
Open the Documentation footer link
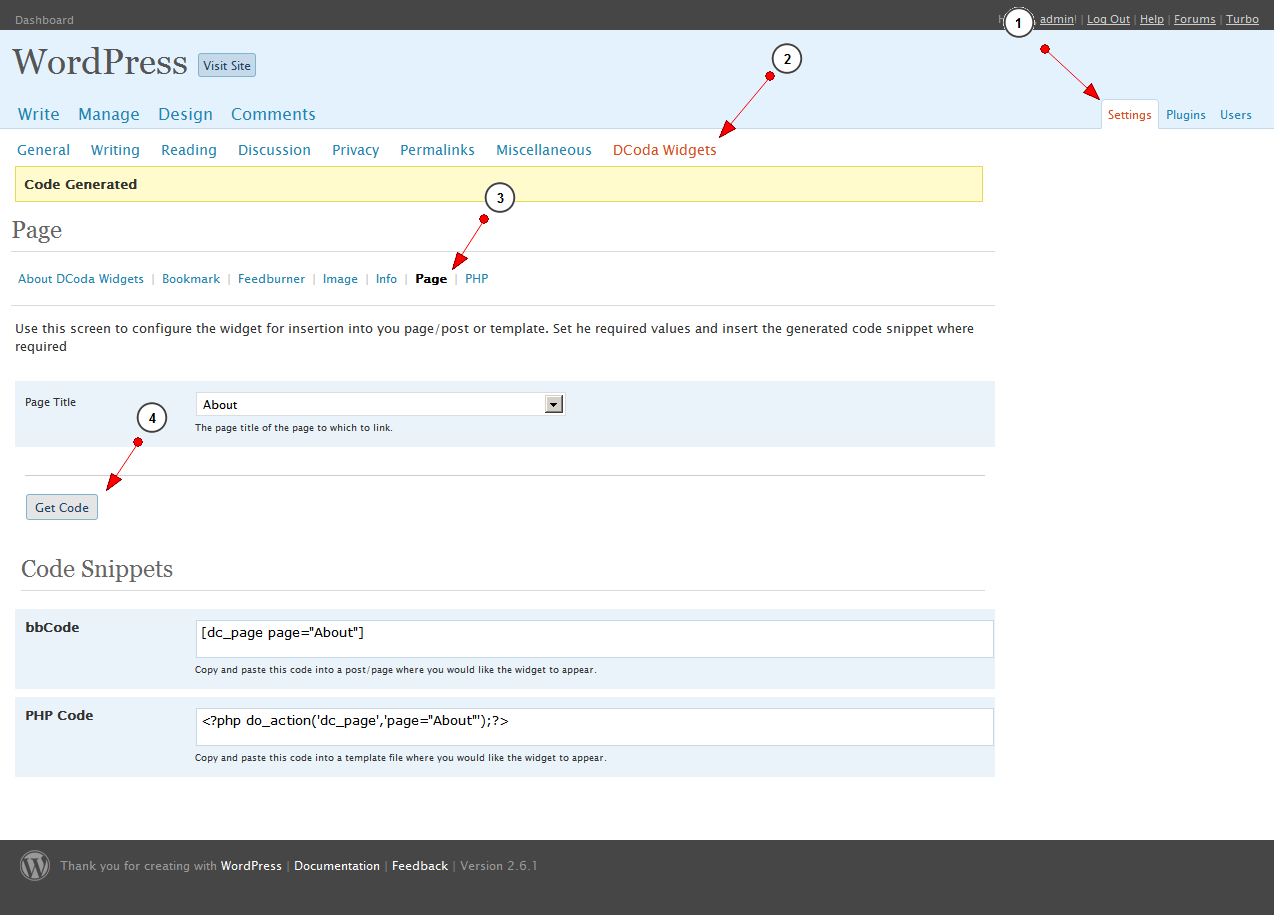337,866
